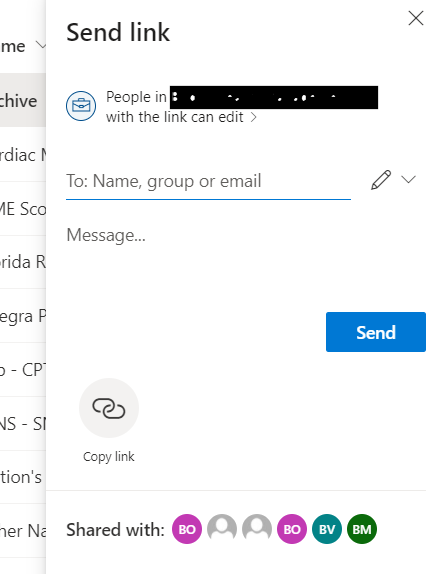Click the Copy link text label
The image size is (426, 574).
pyautogui.click(x=109, y=457)
